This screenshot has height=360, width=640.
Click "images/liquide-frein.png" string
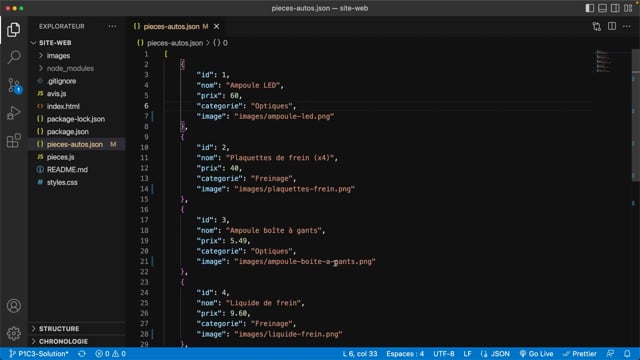click(288, 334)
